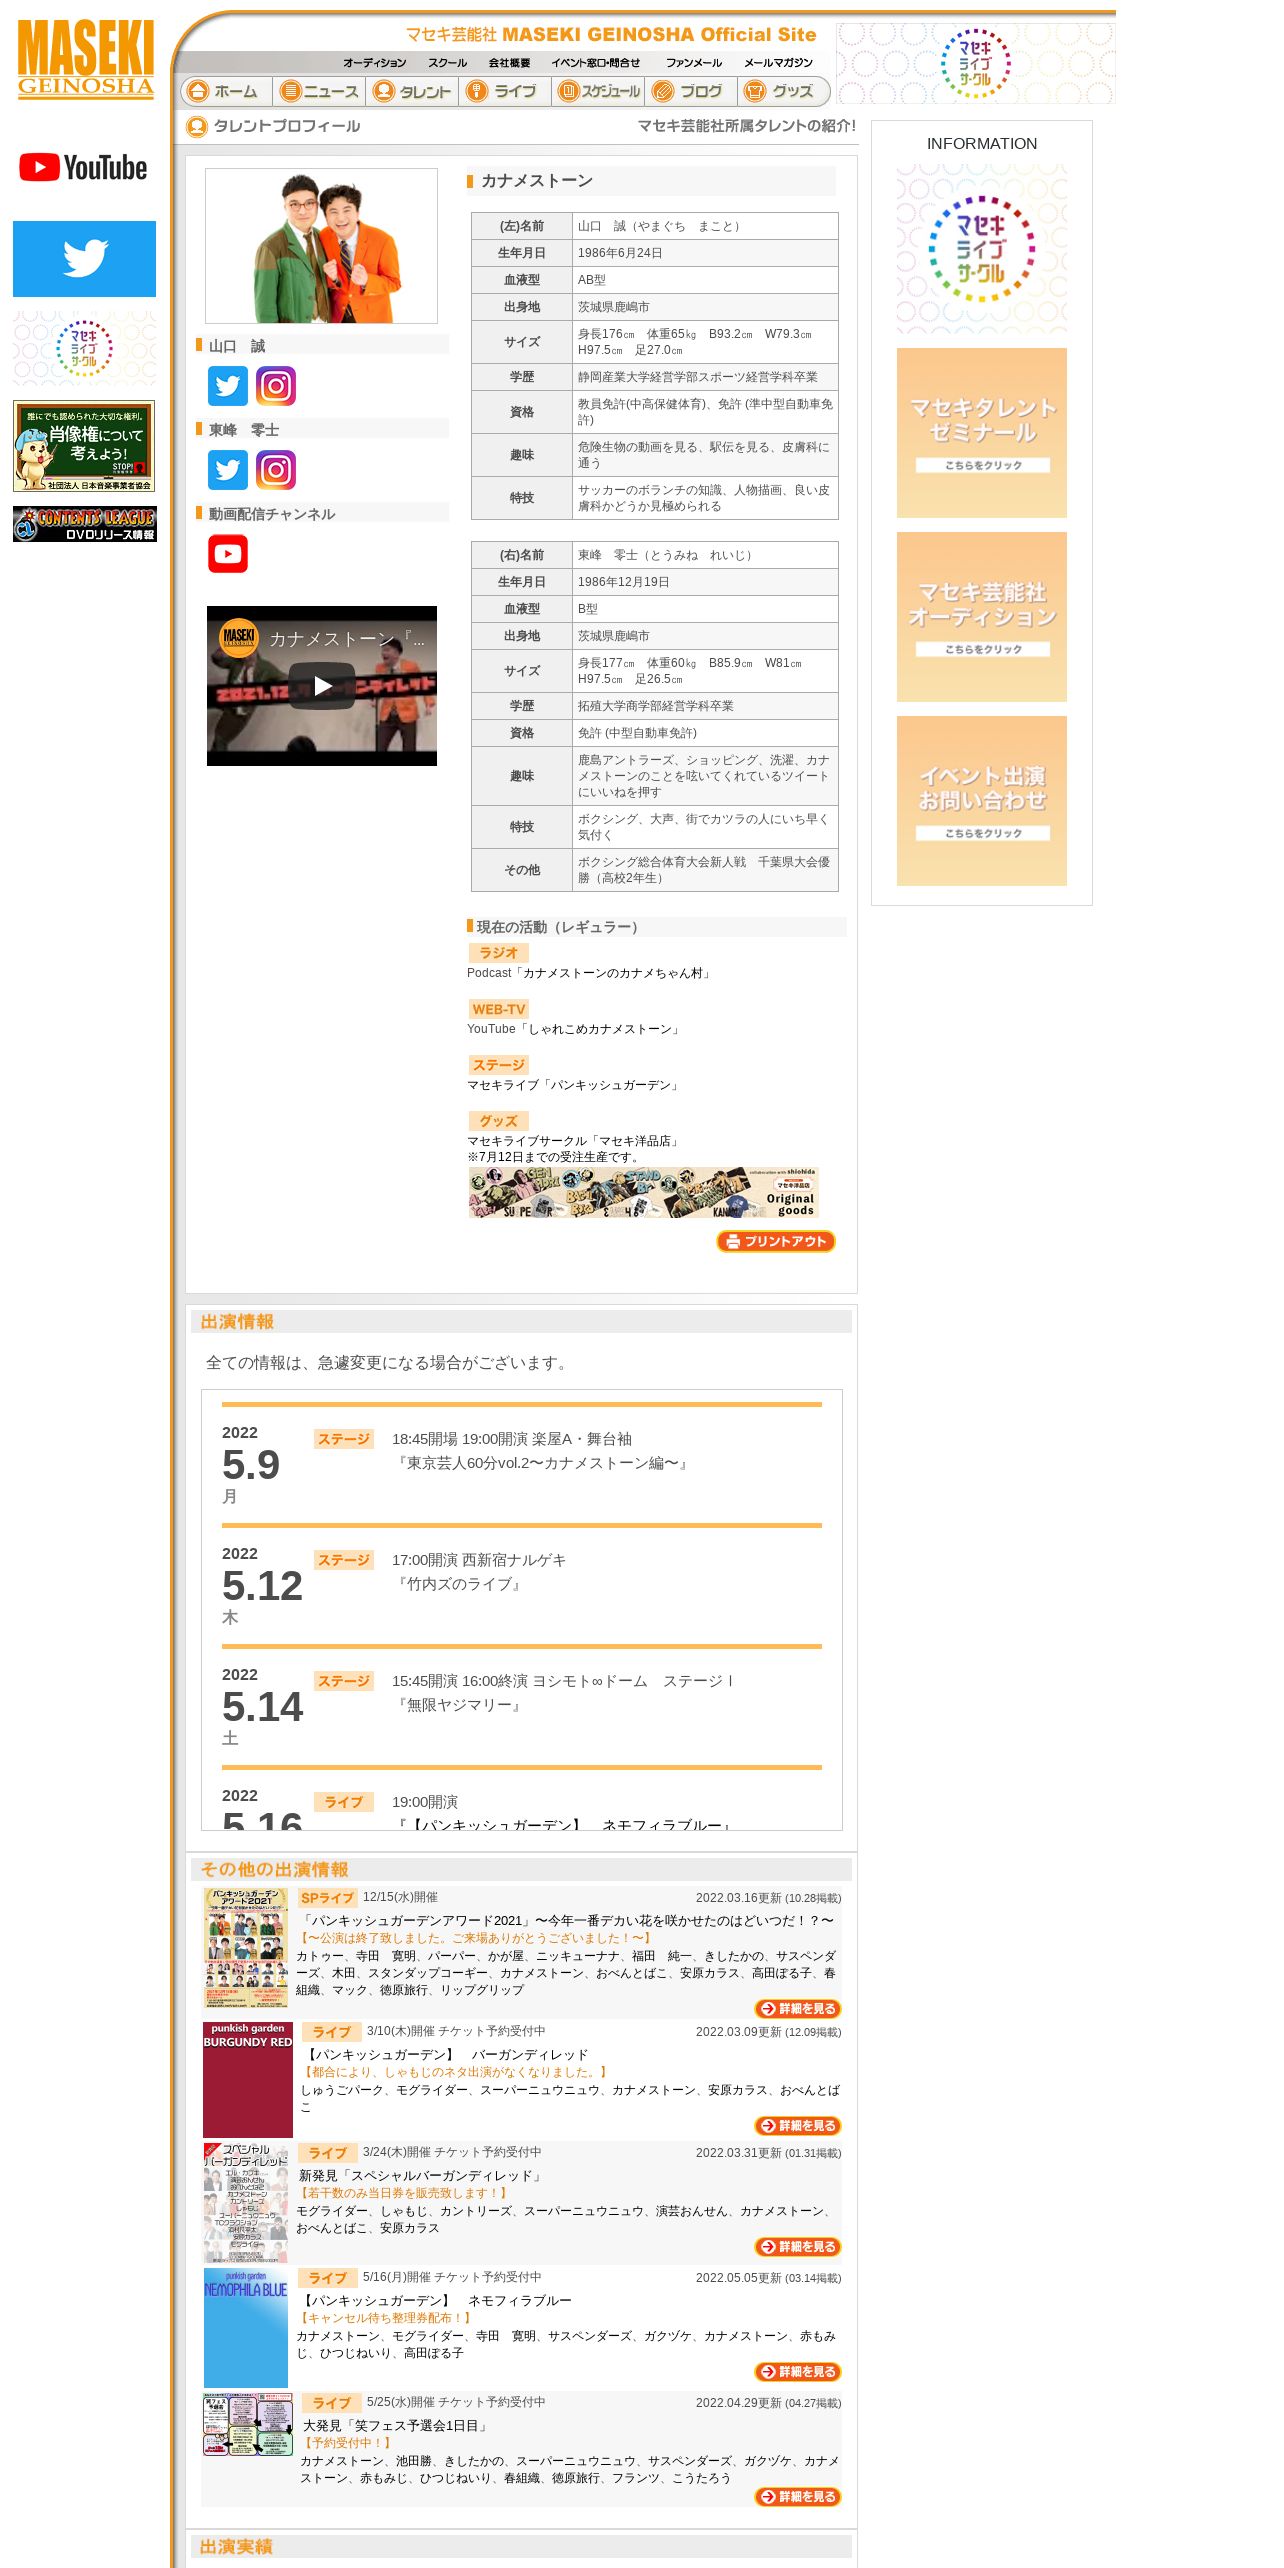Open the YouTube logo link in left sidebar

84,167
